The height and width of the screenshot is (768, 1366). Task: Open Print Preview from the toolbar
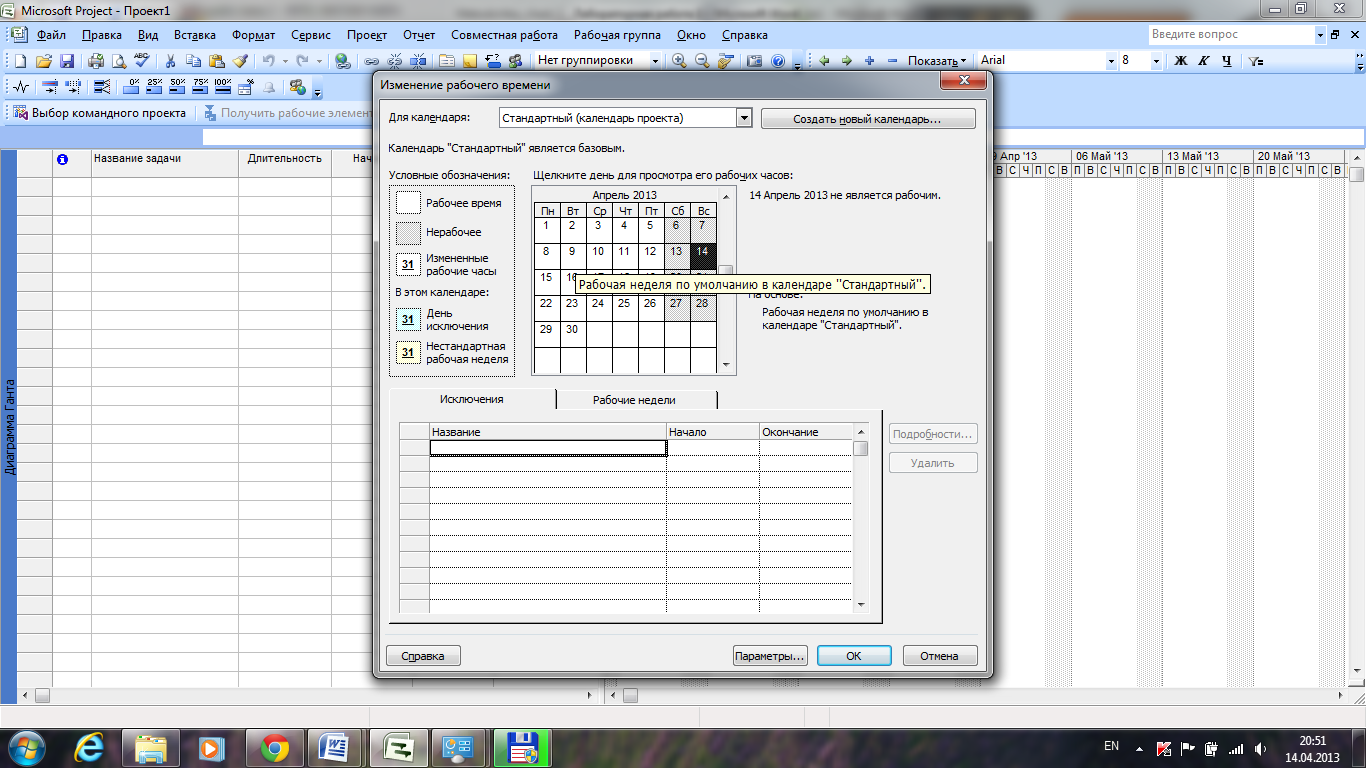118,61
